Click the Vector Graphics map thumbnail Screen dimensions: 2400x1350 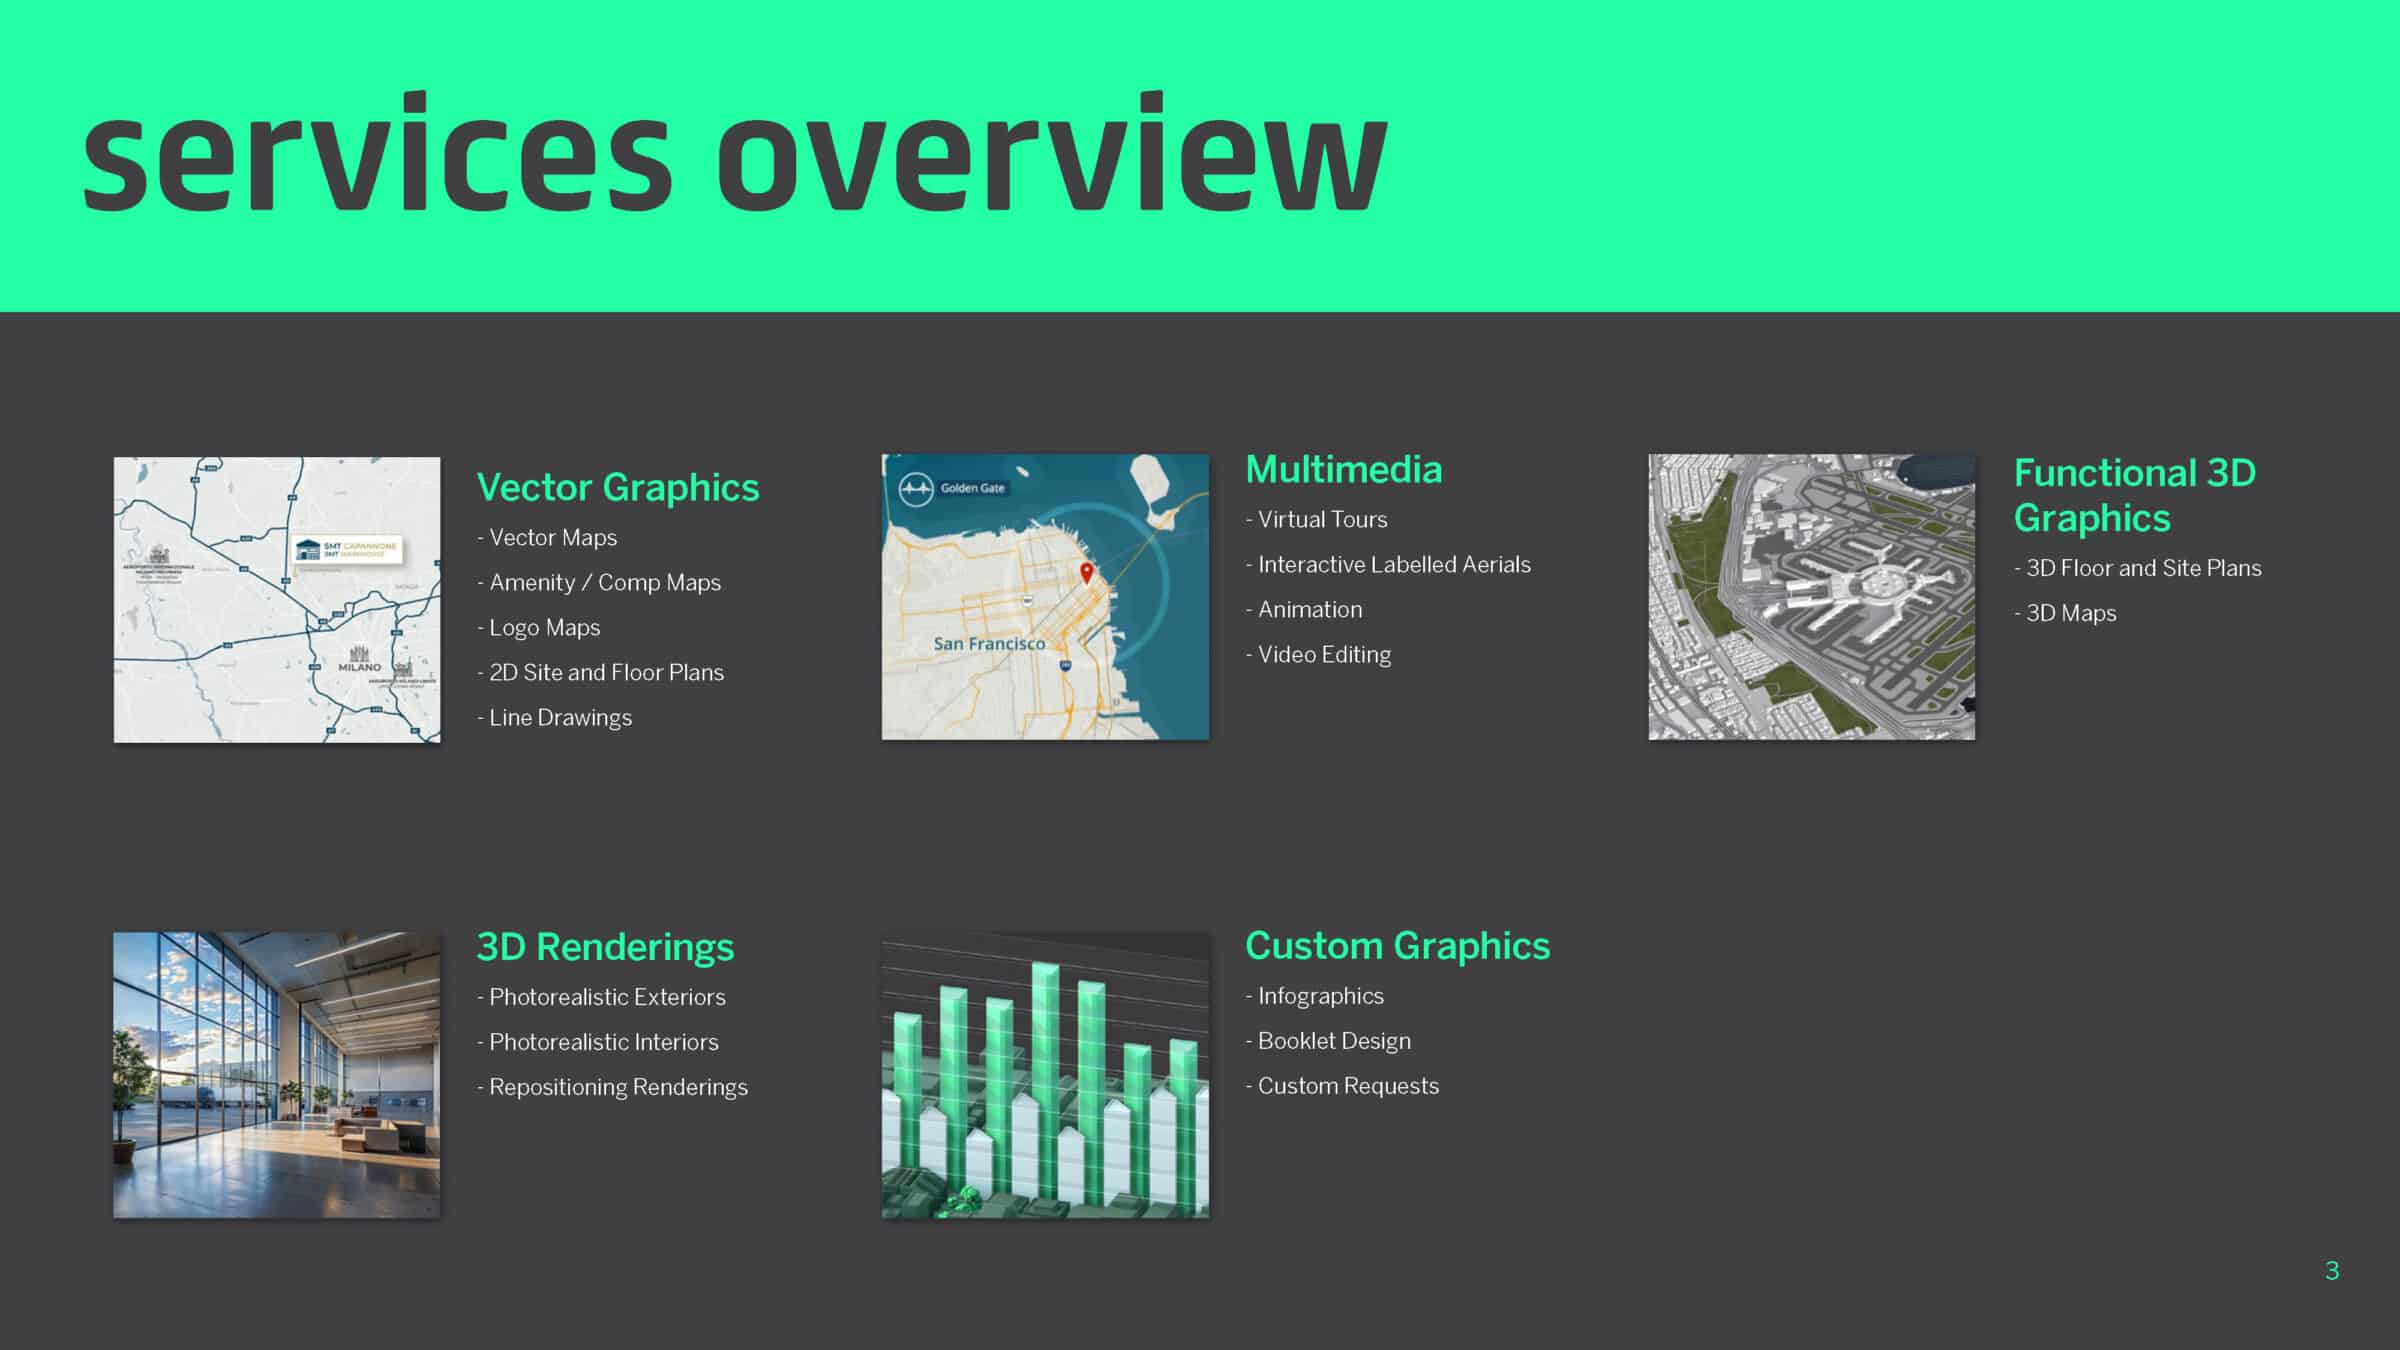point(276,599)
